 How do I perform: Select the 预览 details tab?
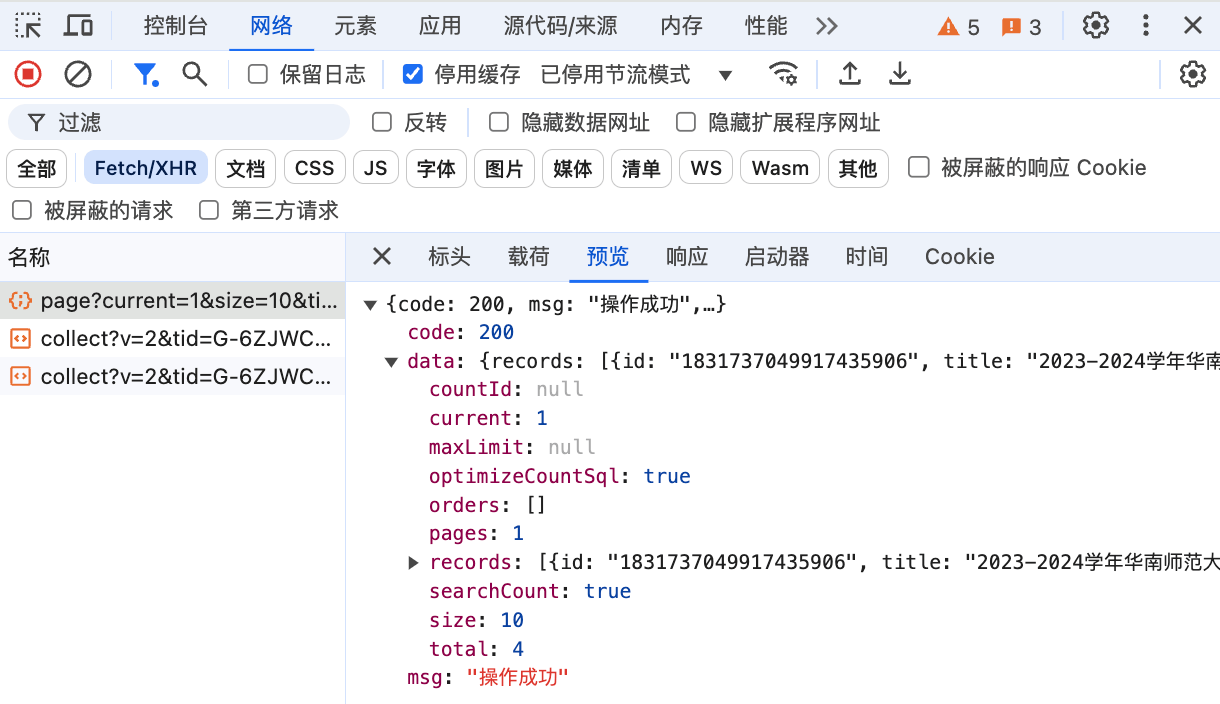(x=608, y=257)
